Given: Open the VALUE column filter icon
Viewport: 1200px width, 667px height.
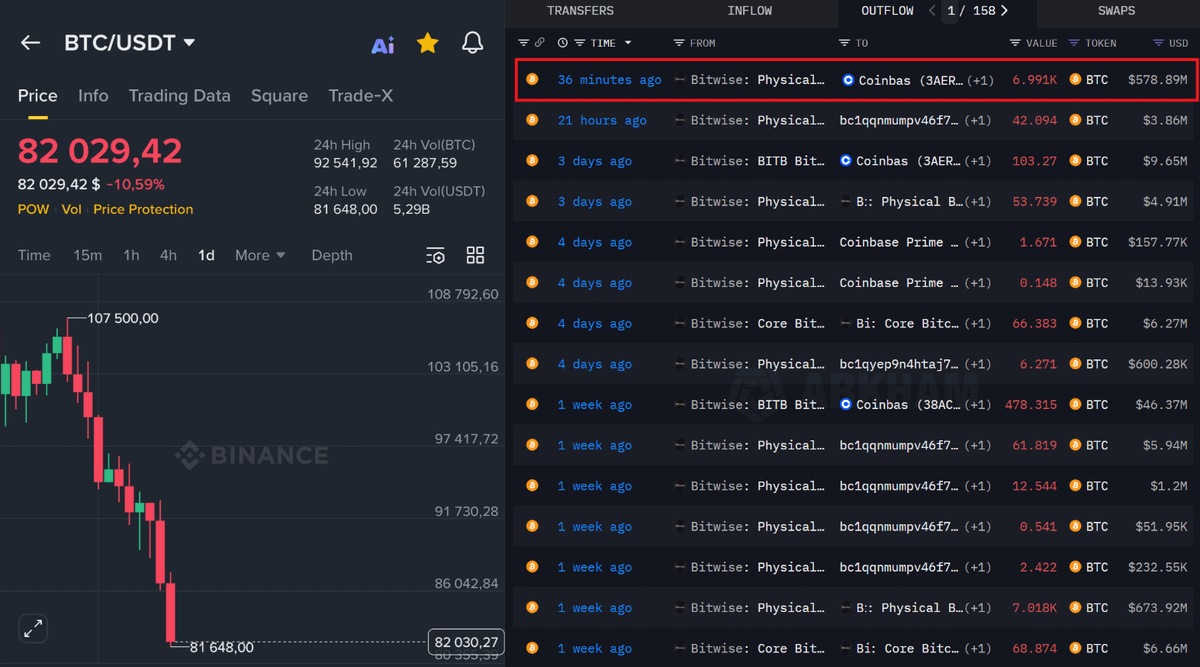Looking at the screenshot, I should [x=1015, y=43].
